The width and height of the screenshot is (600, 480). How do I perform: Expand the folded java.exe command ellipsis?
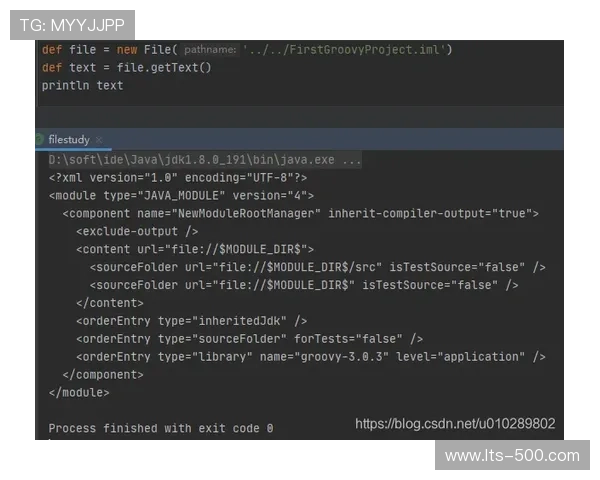[352, 160]
